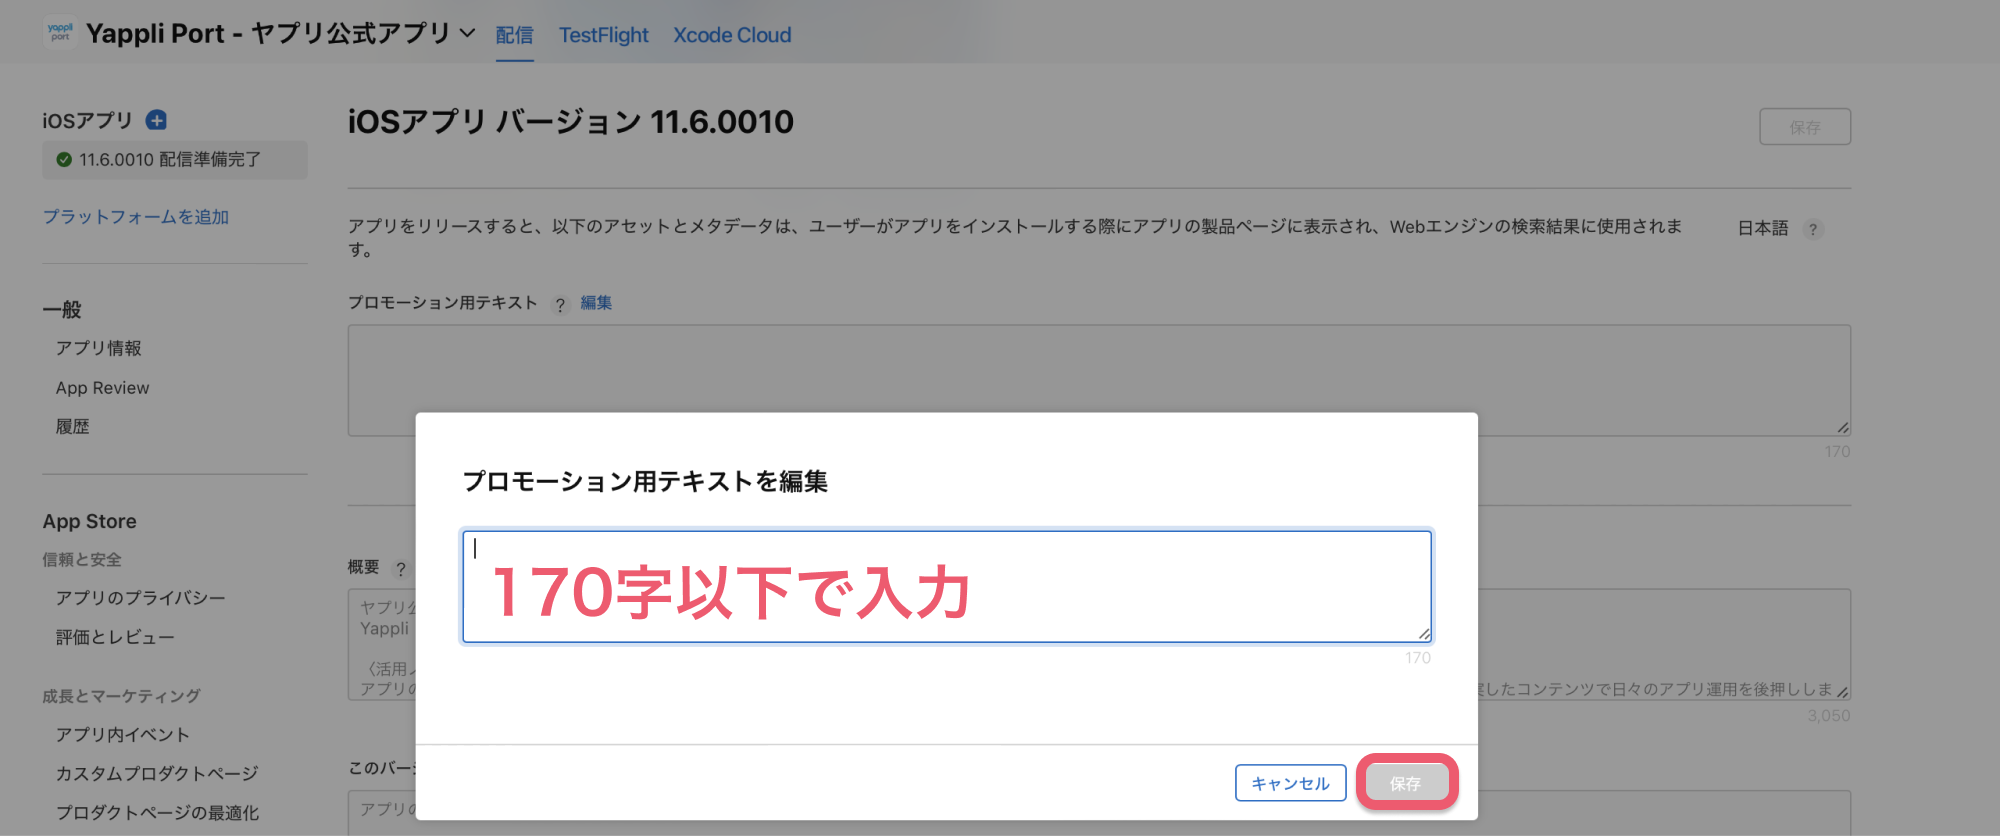Screen dimensions: 2000x836
Task: Open アプリ内イベント in the sidebar
Action: (x=122, y=735)
